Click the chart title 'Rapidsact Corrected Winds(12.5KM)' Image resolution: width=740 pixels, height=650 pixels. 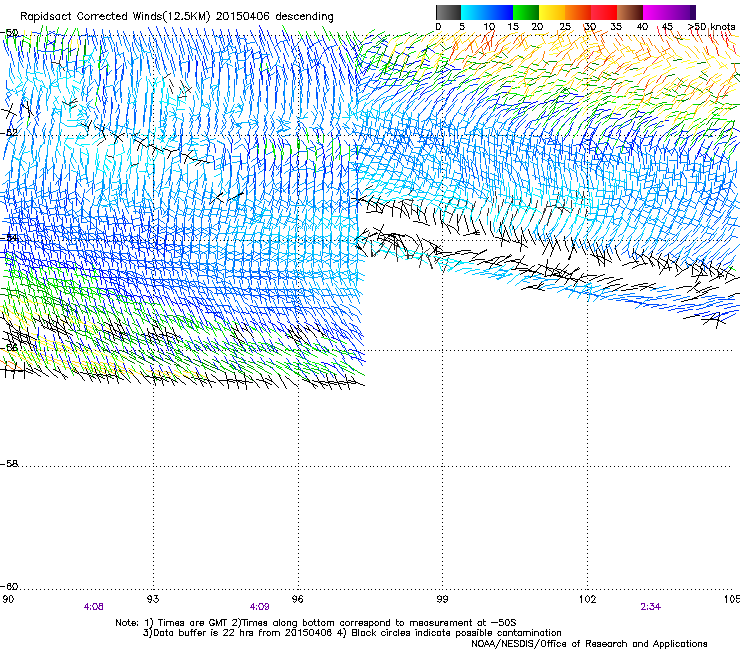click(x=115, y=16)
